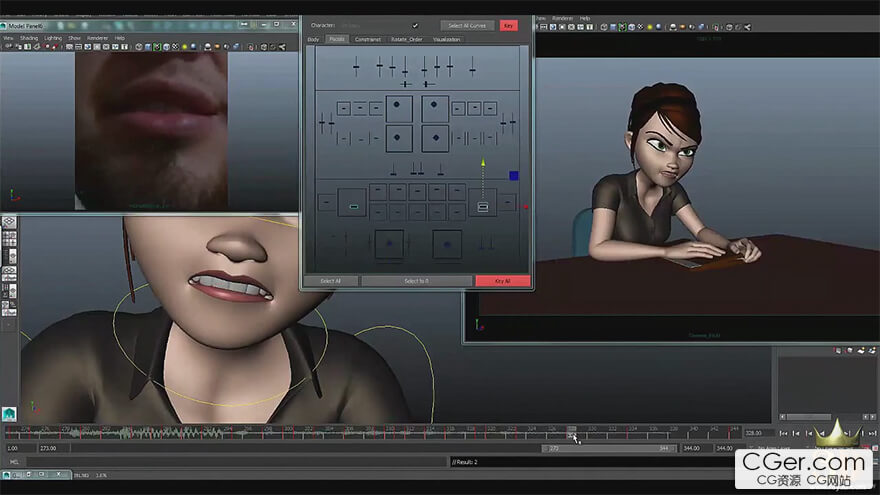Viewport: 880px width, 495px height.
Task: Click the blue square control in picker
Action: pyautogui.click(x=514, y=176)
